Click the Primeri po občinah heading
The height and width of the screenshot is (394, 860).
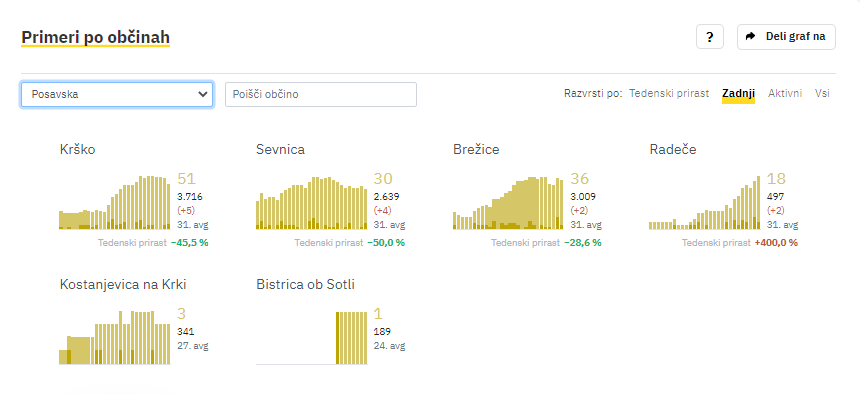(95, 37)
